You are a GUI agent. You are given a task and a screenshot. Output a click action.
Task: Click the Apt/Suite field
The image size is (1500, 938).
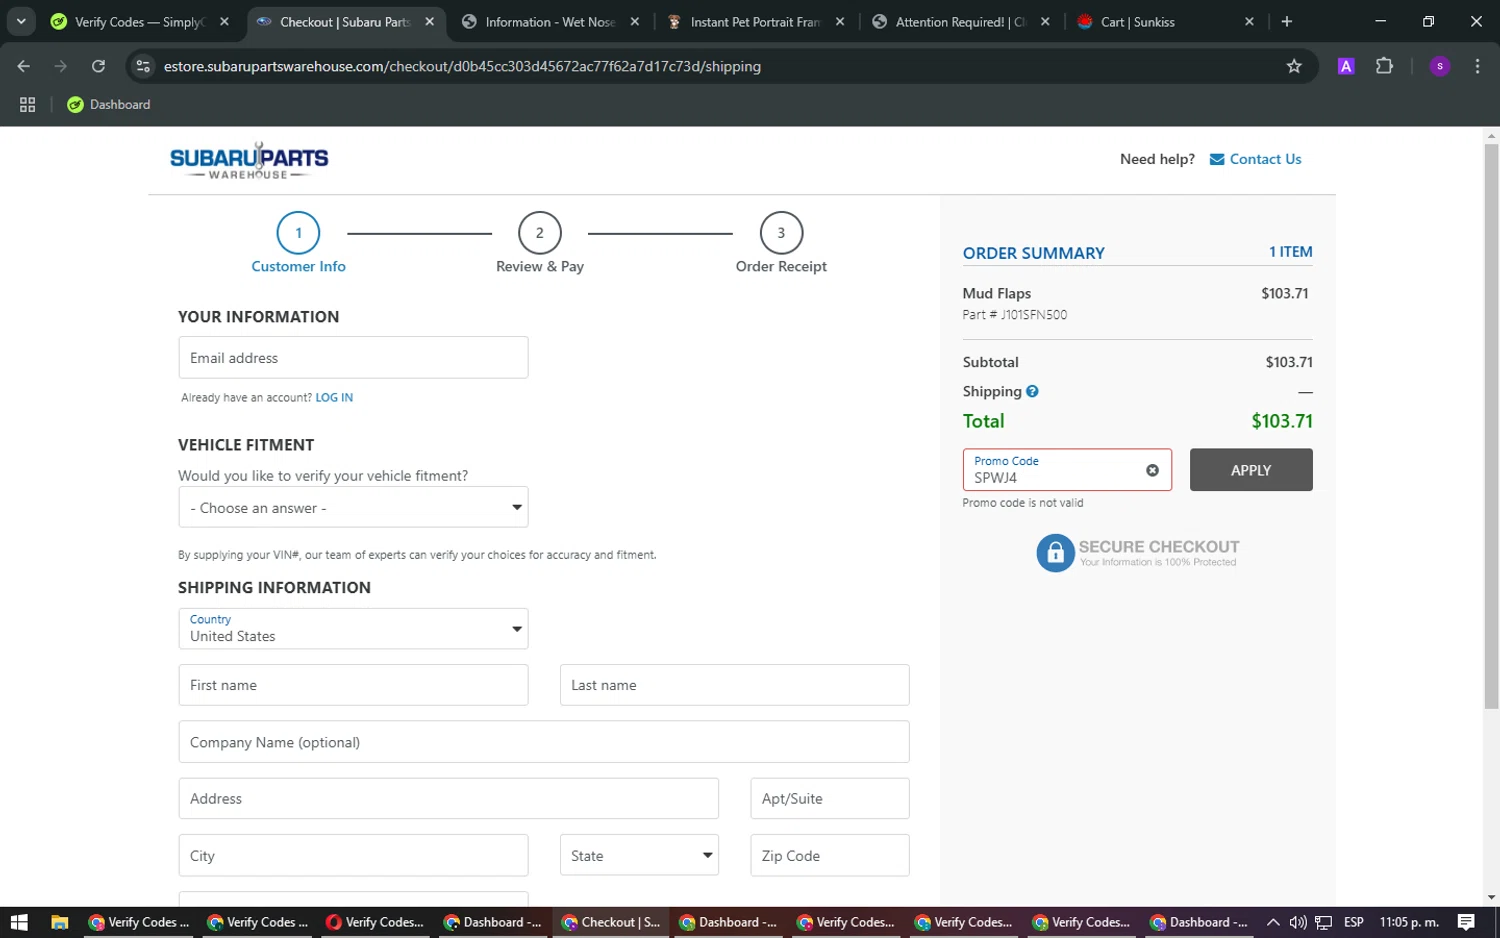click(830, 798)
